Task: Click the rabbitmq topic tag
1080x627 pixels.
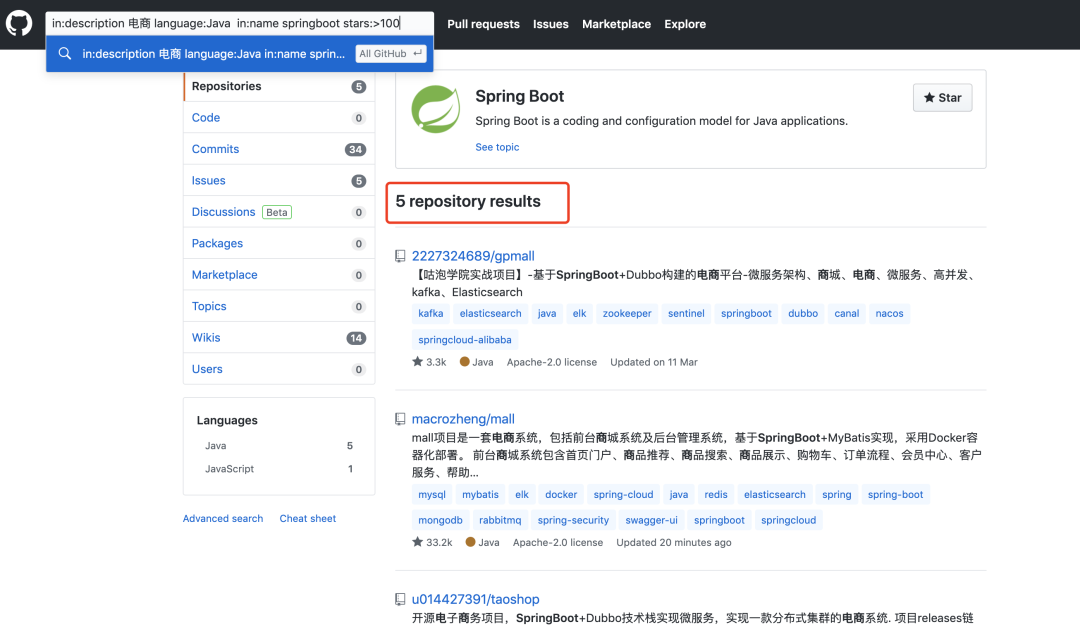Action: pyautogui.click(x=500, y=520)
